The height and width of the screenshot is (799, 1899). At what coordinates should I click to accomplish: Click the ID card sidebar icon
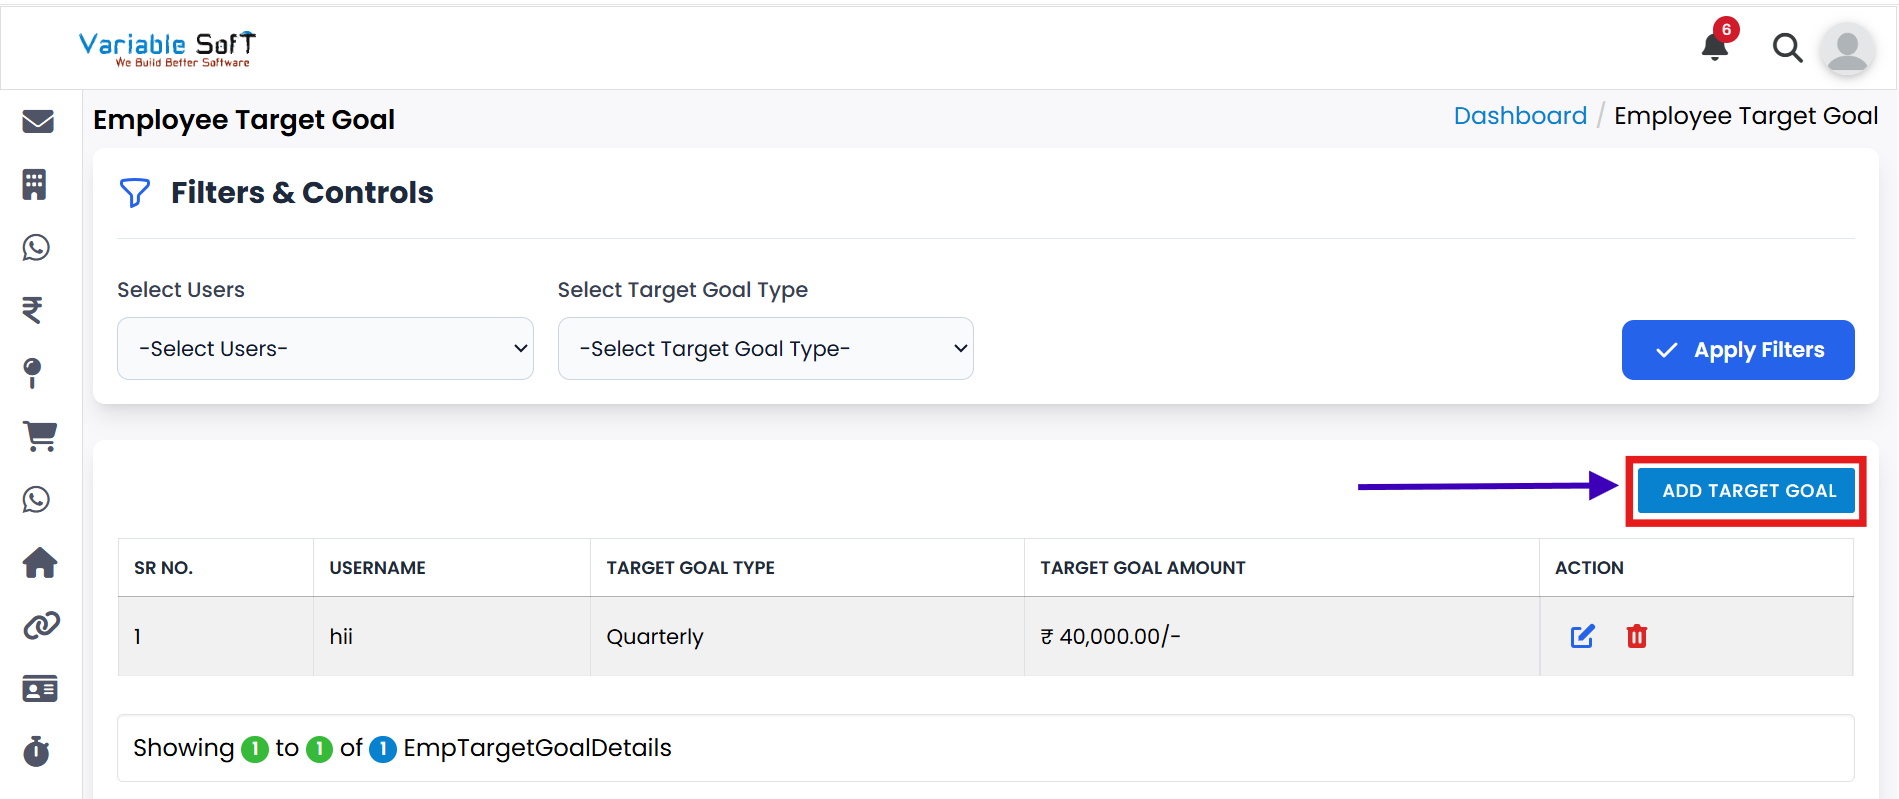point(40,689)
